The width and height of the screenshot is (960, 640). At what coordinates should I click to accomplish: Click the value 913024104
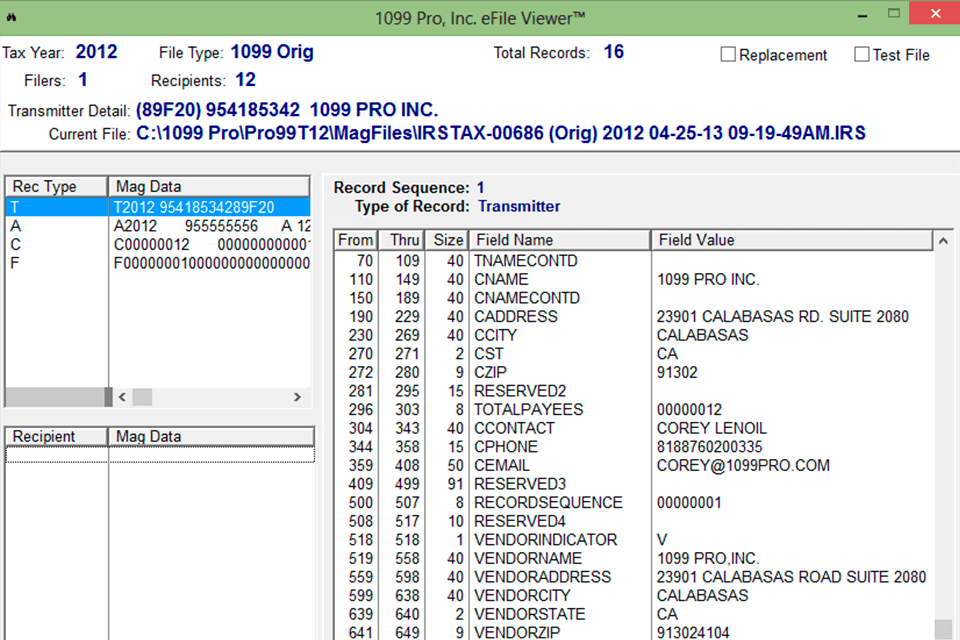coord(693,632)
